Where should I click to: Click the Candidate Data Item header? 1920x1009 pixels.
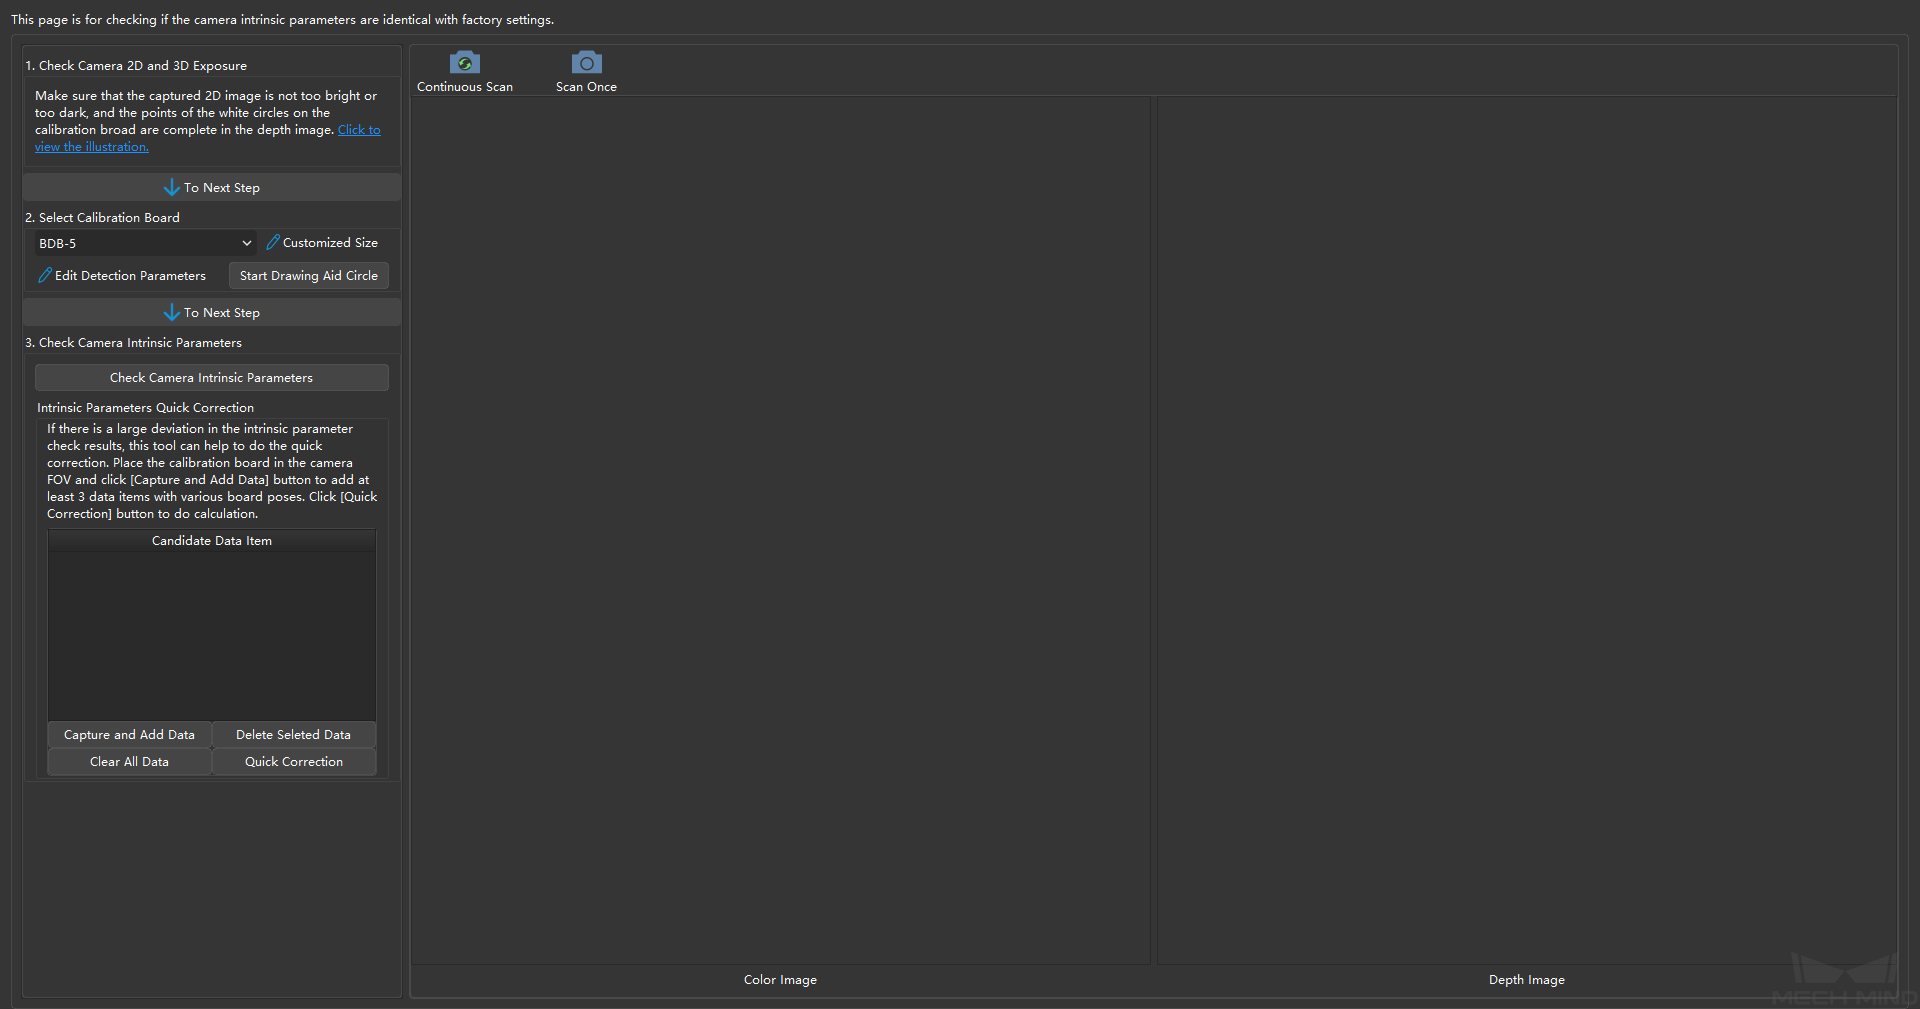tap(212, 540)
